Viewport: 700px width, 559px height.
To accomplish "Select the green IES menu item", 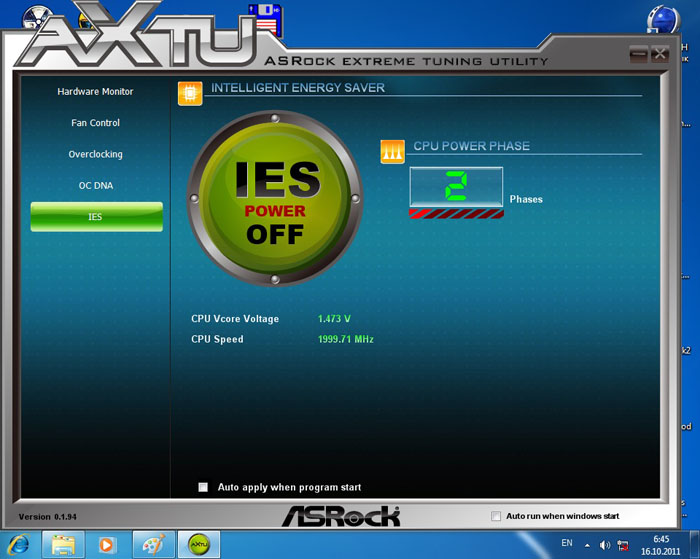I will coord(96,217).
